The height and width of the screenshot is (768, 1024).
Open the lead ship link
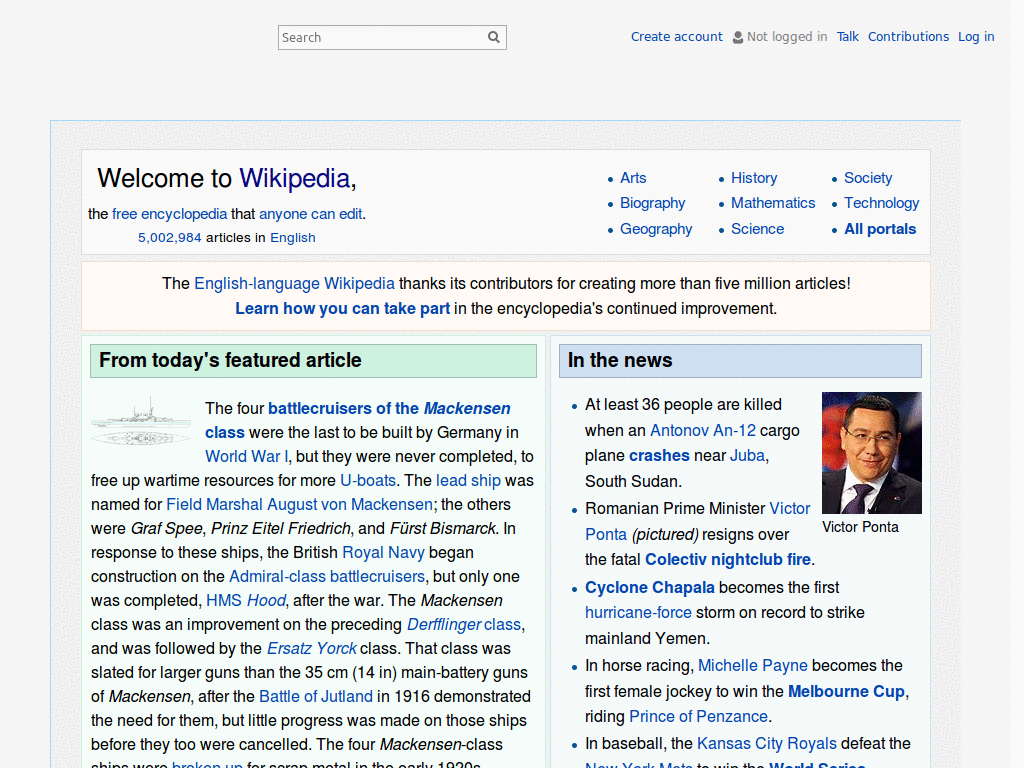click(x=468, y=481)
